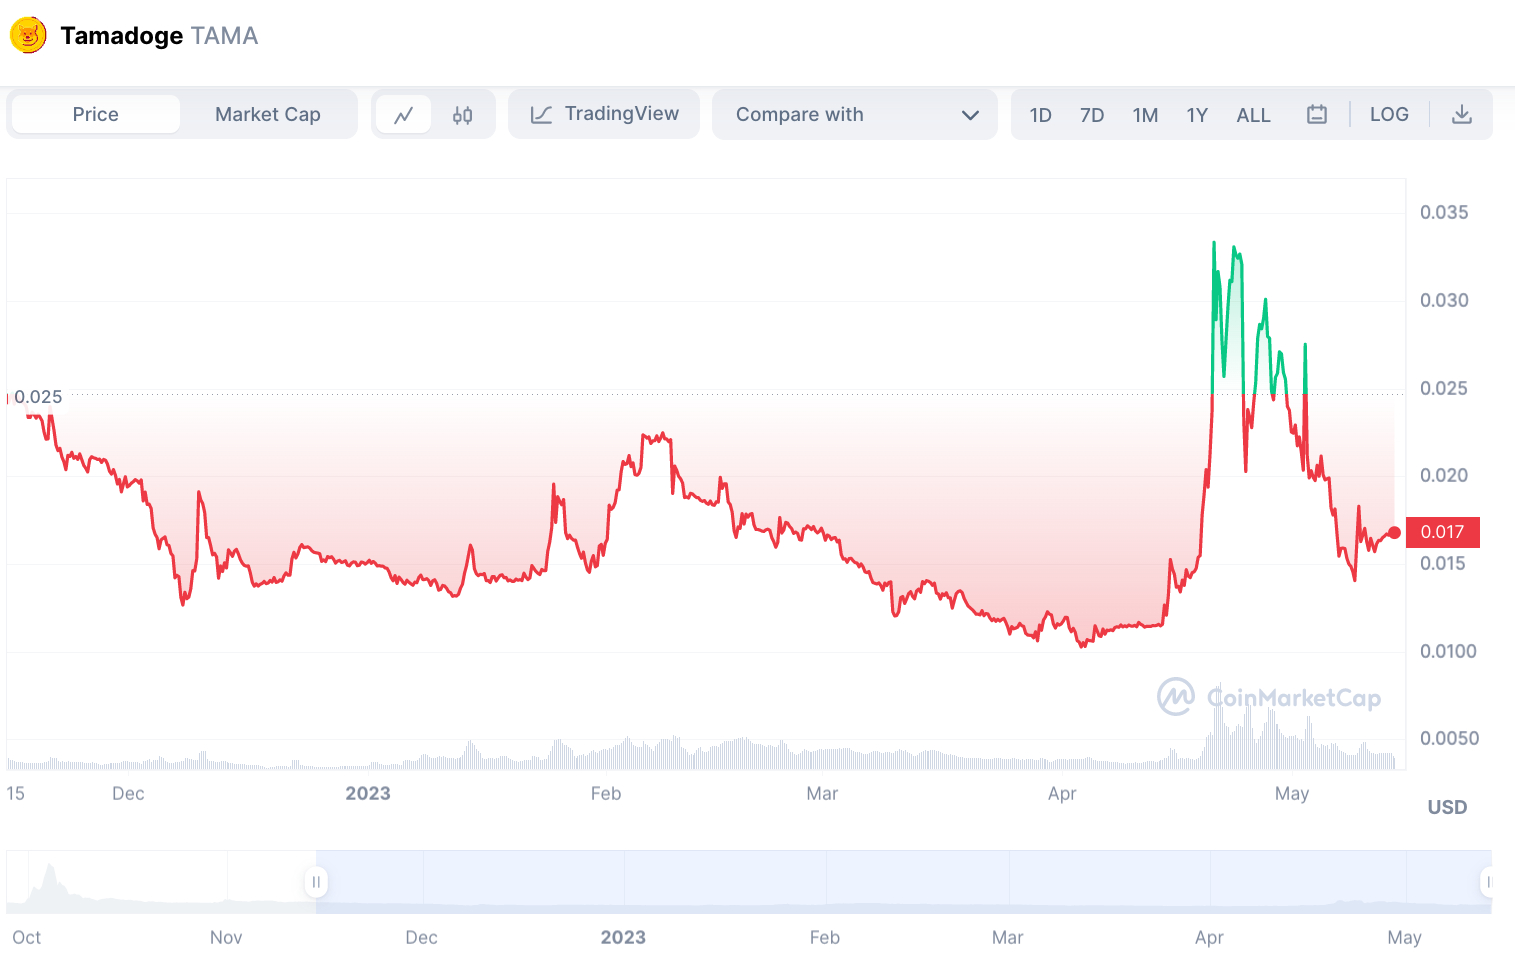1515x966 pixels.
Task: Click the Mar label on chart axis
Action: (822, 793)
